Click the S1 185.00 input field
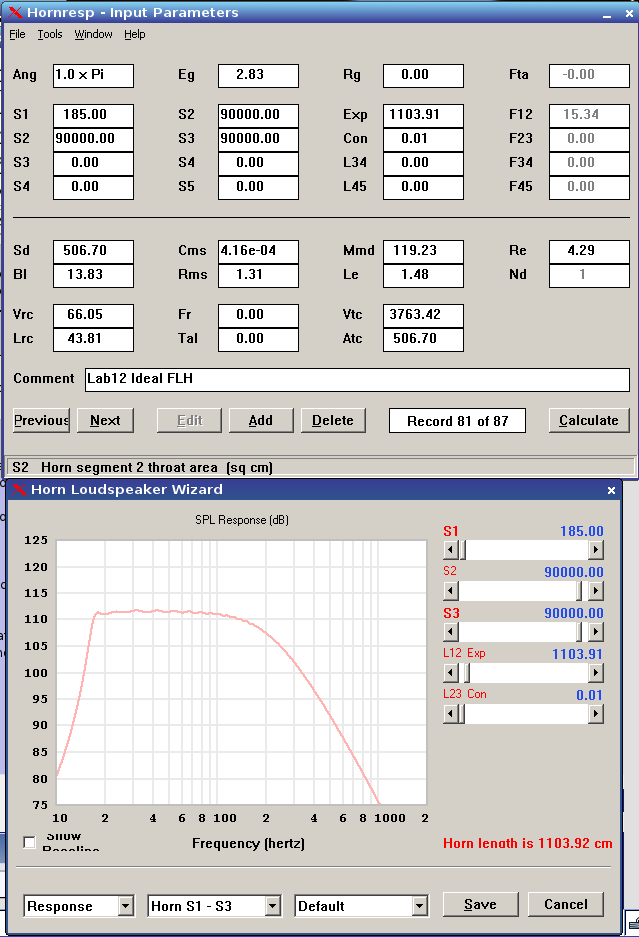The width and height of the screenshot is (639, 937). click(93, 115)
